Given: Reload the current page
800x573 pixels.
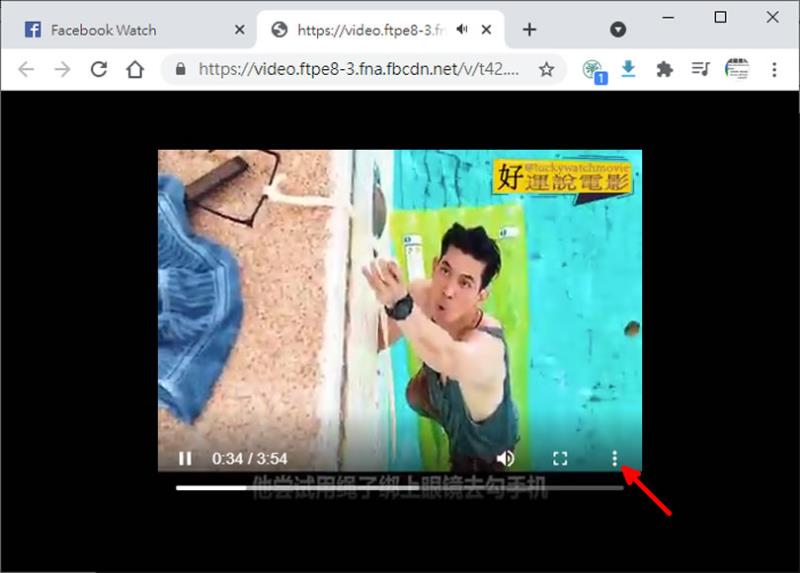Looking at the screenshot, I should (98, 69).
